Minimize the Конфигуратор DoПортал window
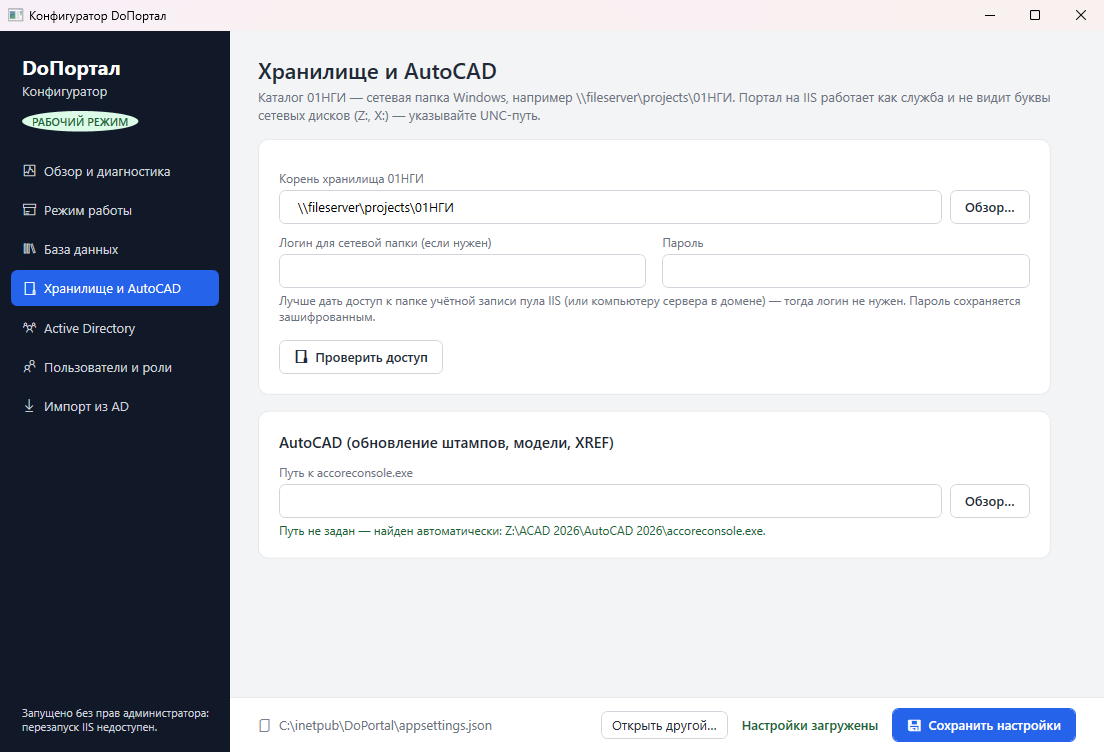The image size is (1104, 752). pyautogui.click(x=990, y=15)
